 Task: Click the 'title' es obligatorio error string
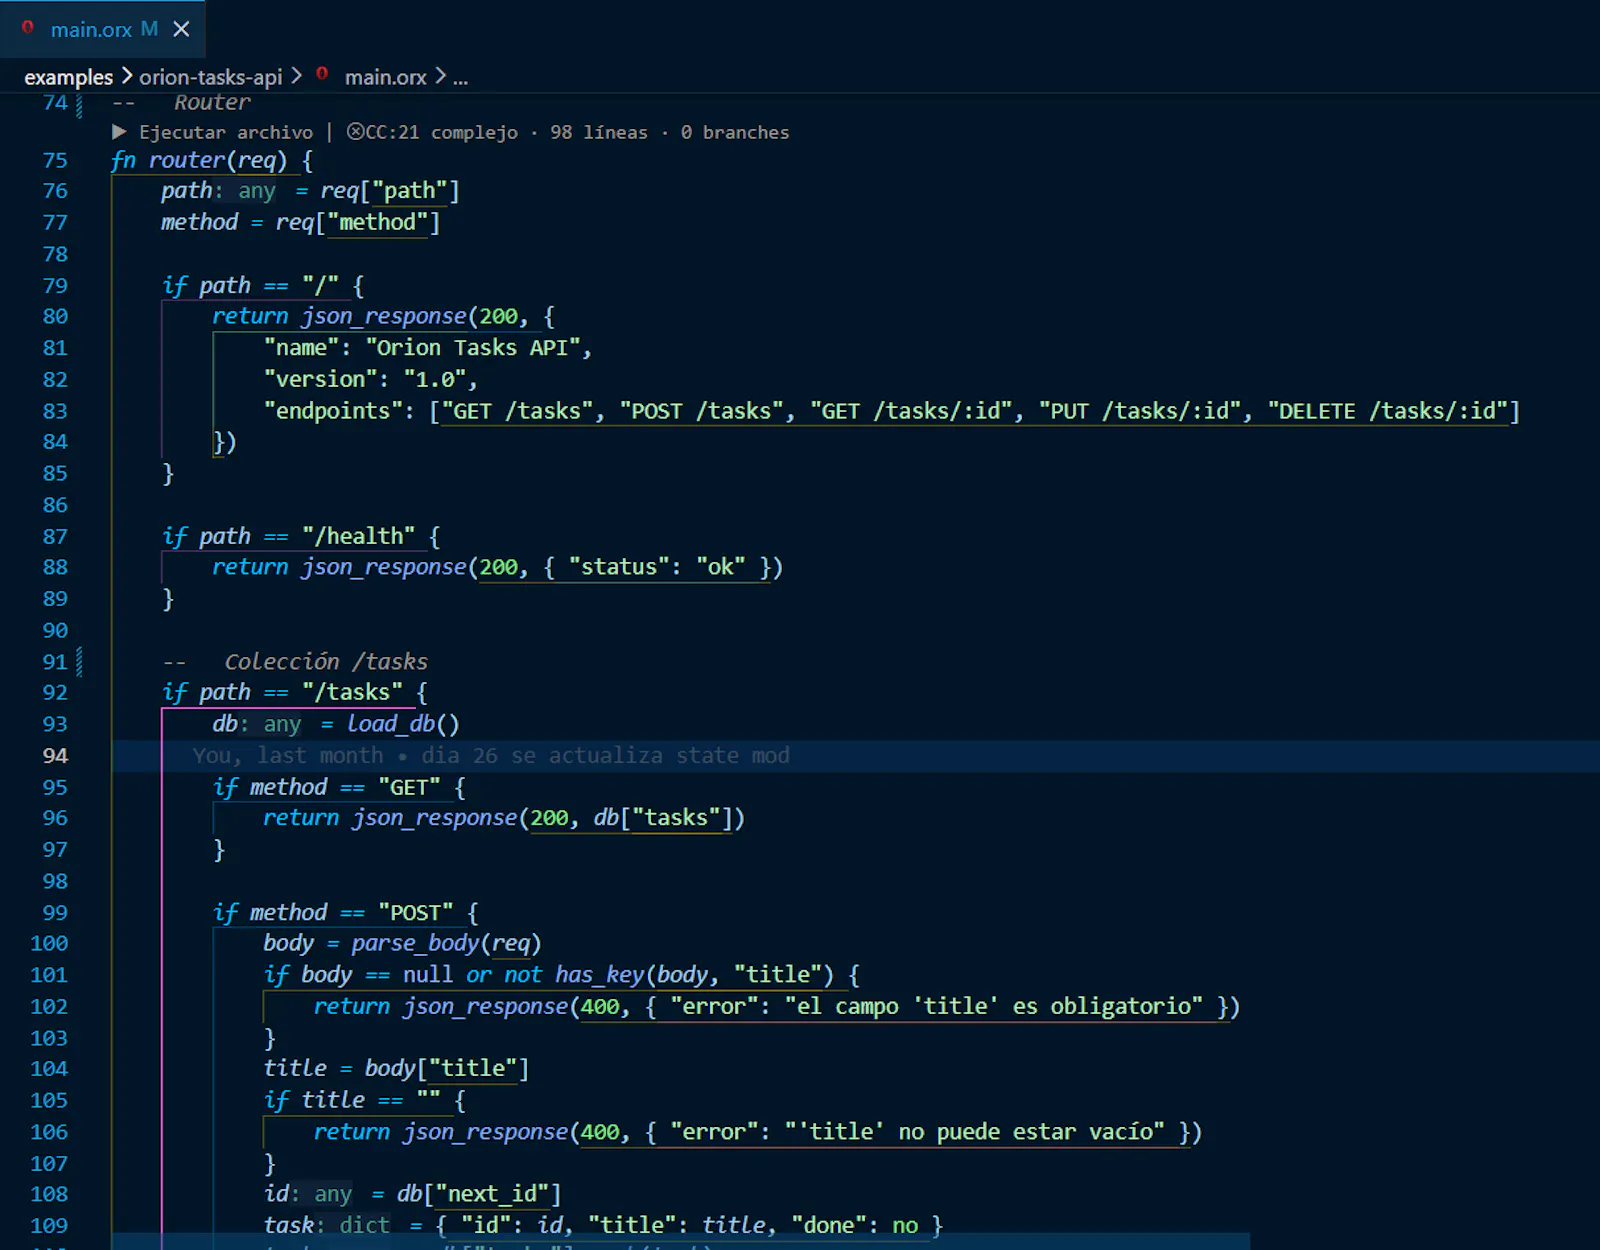pyautogui.click(x=993, y=1006)
